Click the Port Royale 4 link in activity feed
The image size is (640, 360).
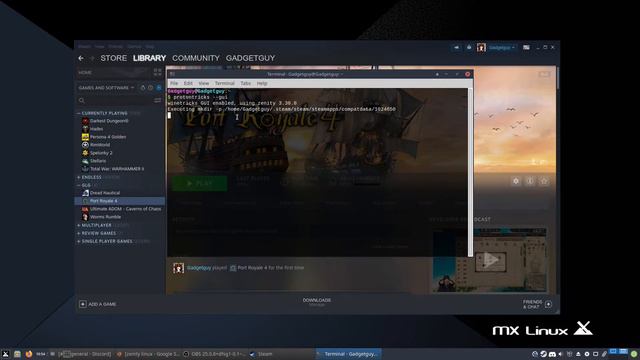tap(252, 268)
